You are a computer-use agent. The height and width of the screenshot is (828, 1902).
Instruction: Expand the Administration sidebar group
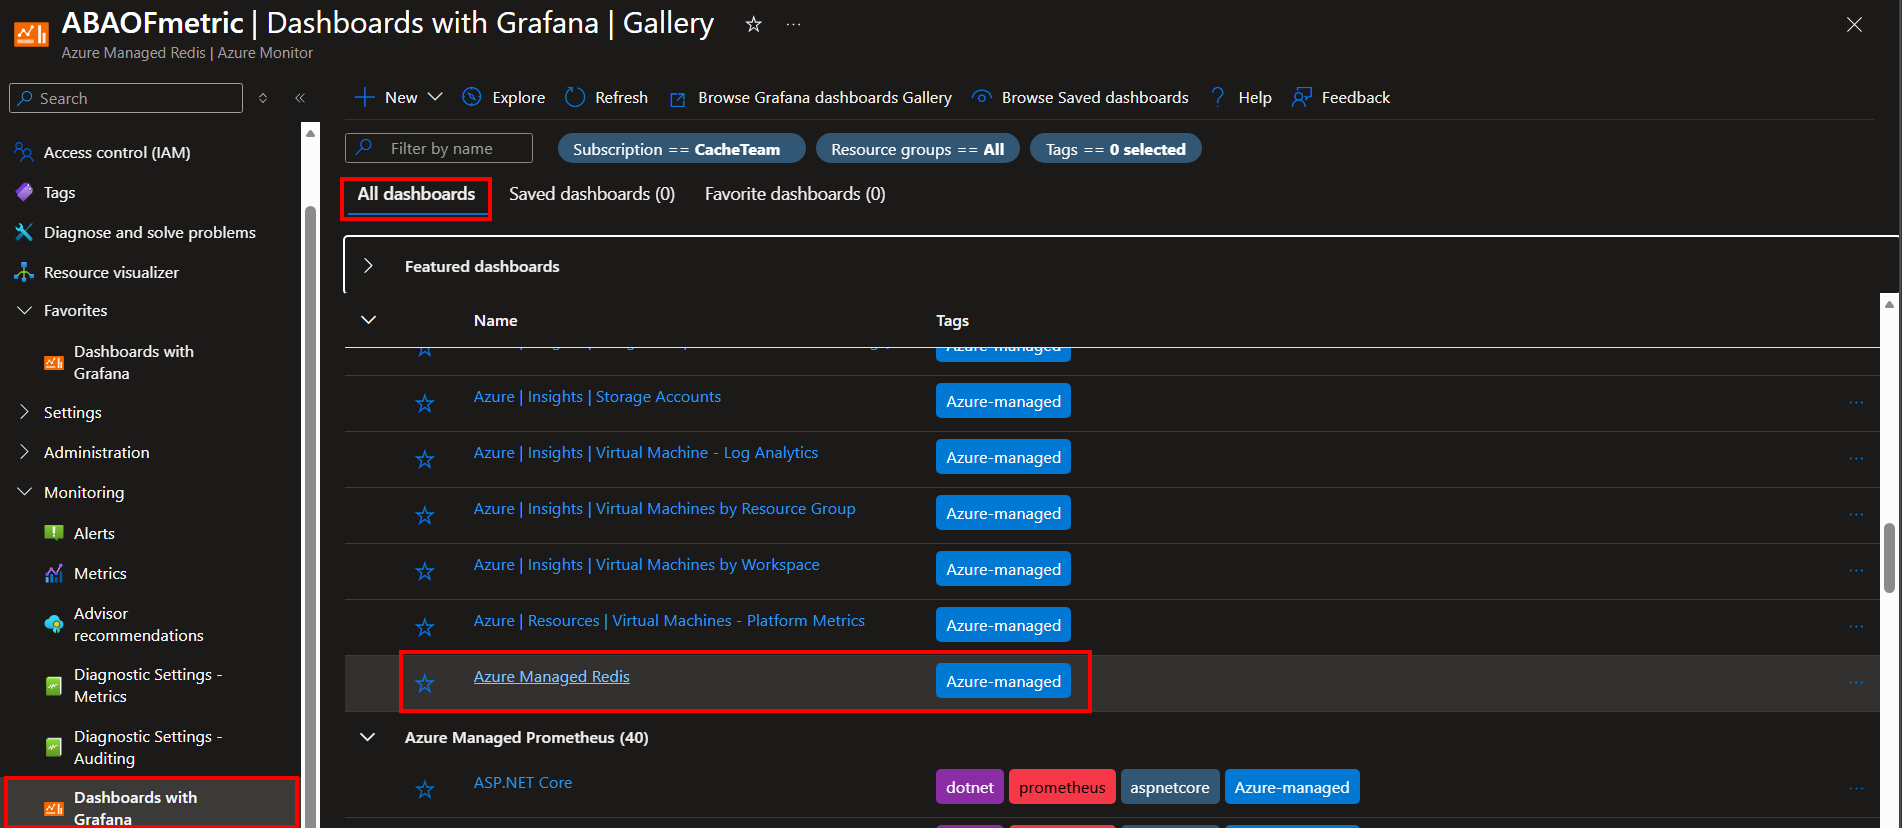[x=25, y=452]
